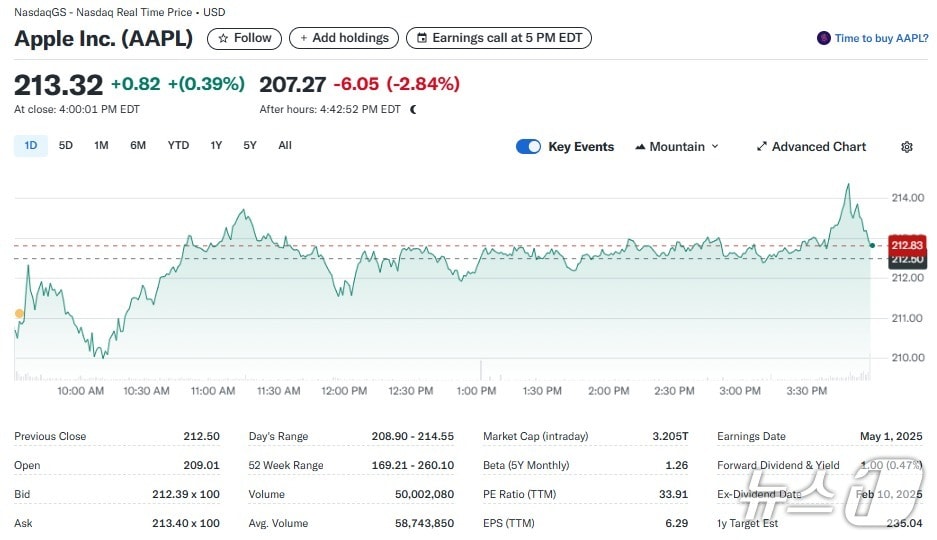This screenshot has width=937, height=540.
Task: Toggle the Key Events switch
Action: point(528,147)
